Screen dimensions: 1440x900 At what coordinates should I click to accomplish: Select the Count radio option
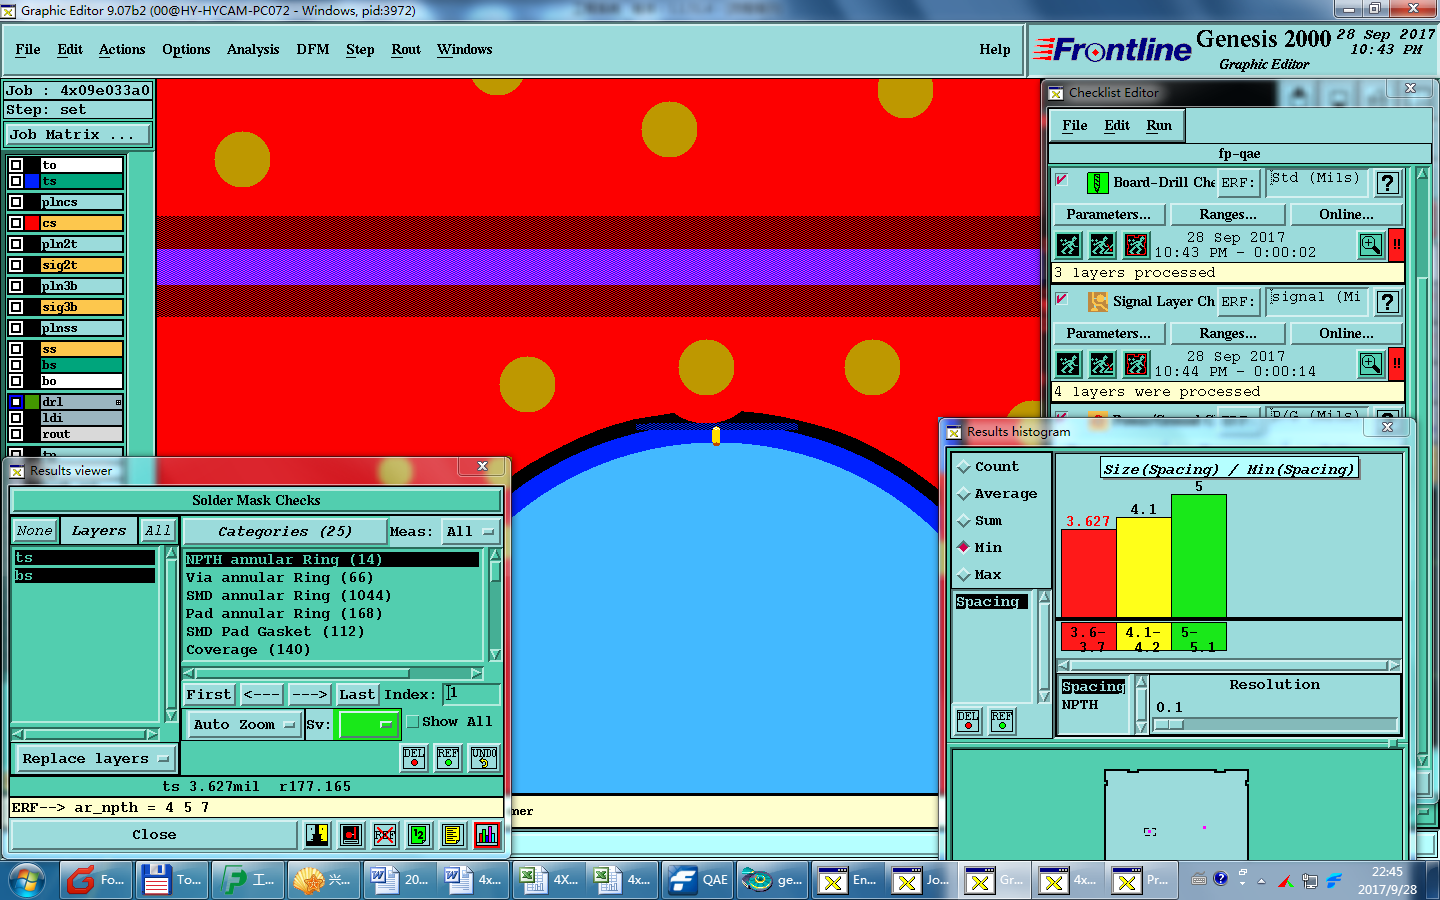(964, 467)
